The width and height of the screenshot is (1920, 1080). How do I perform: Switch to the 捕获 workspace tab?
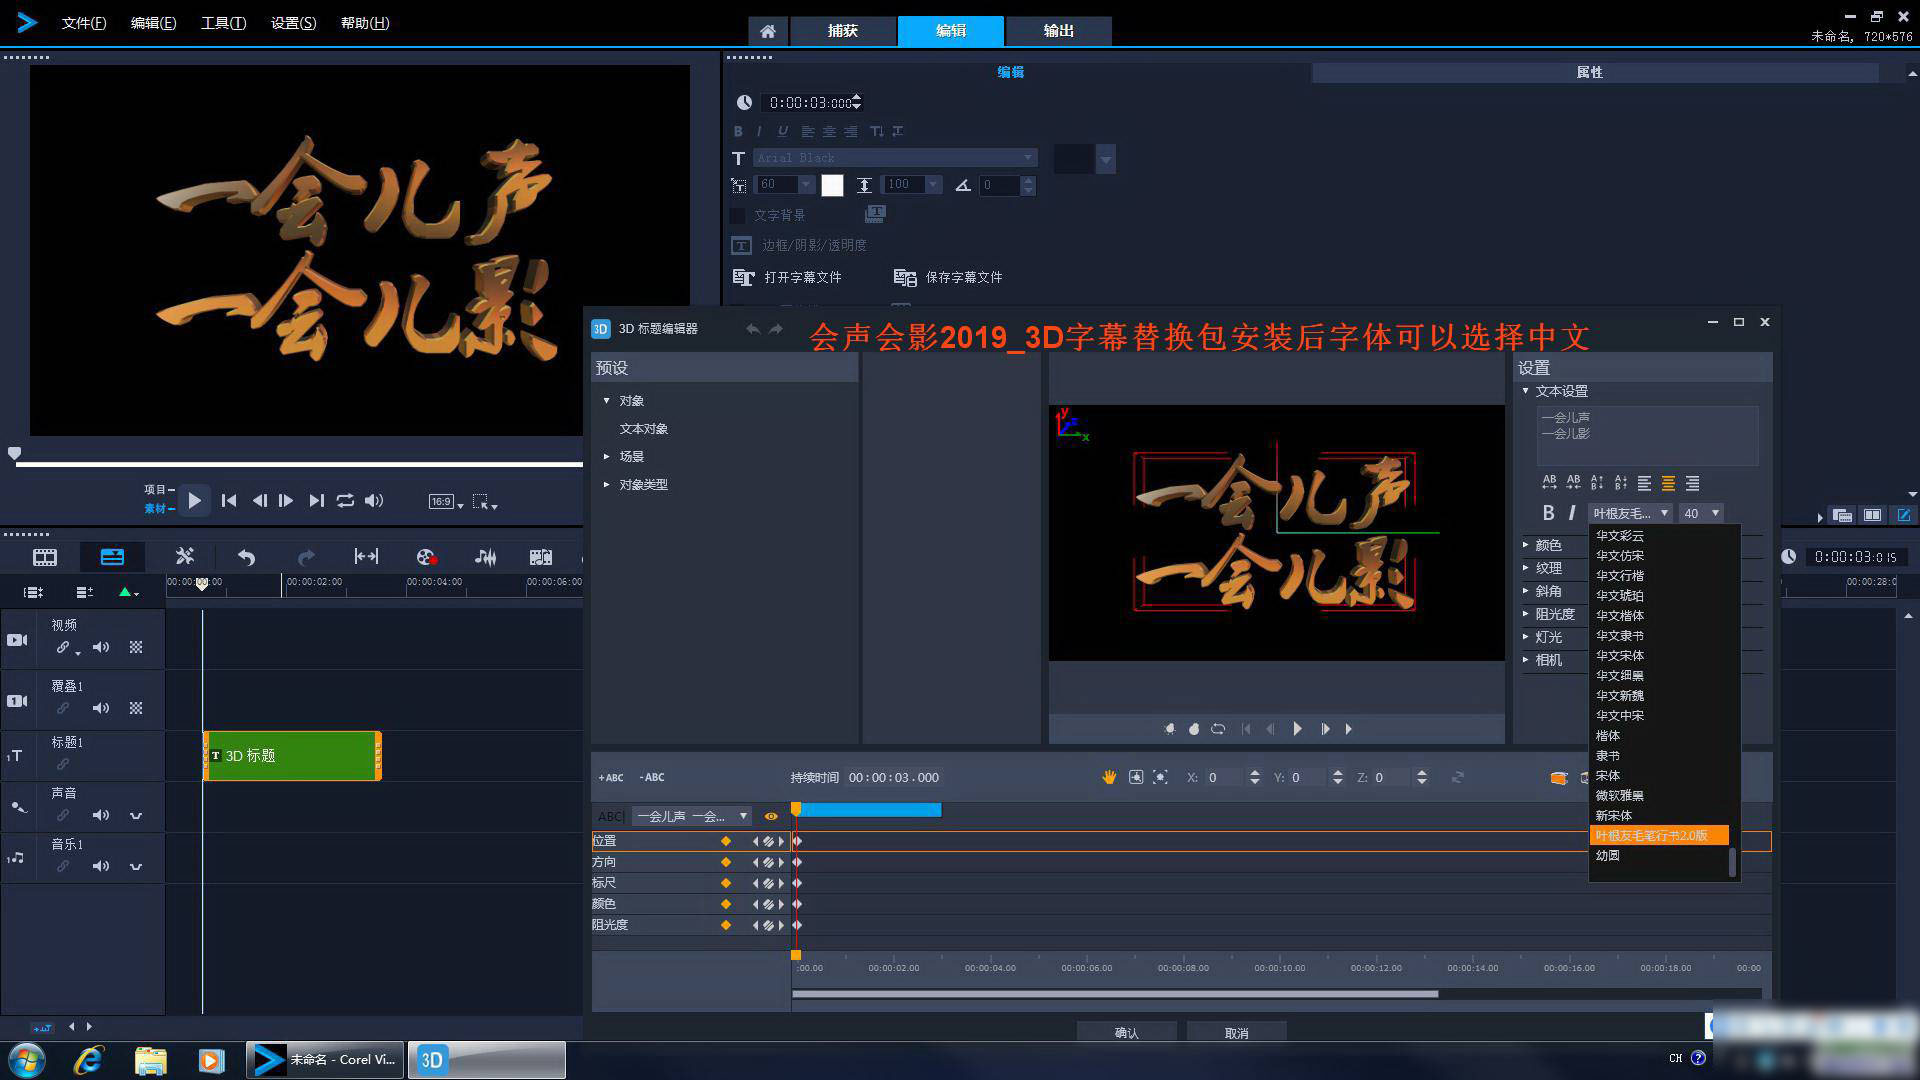(x=842, y=31)
